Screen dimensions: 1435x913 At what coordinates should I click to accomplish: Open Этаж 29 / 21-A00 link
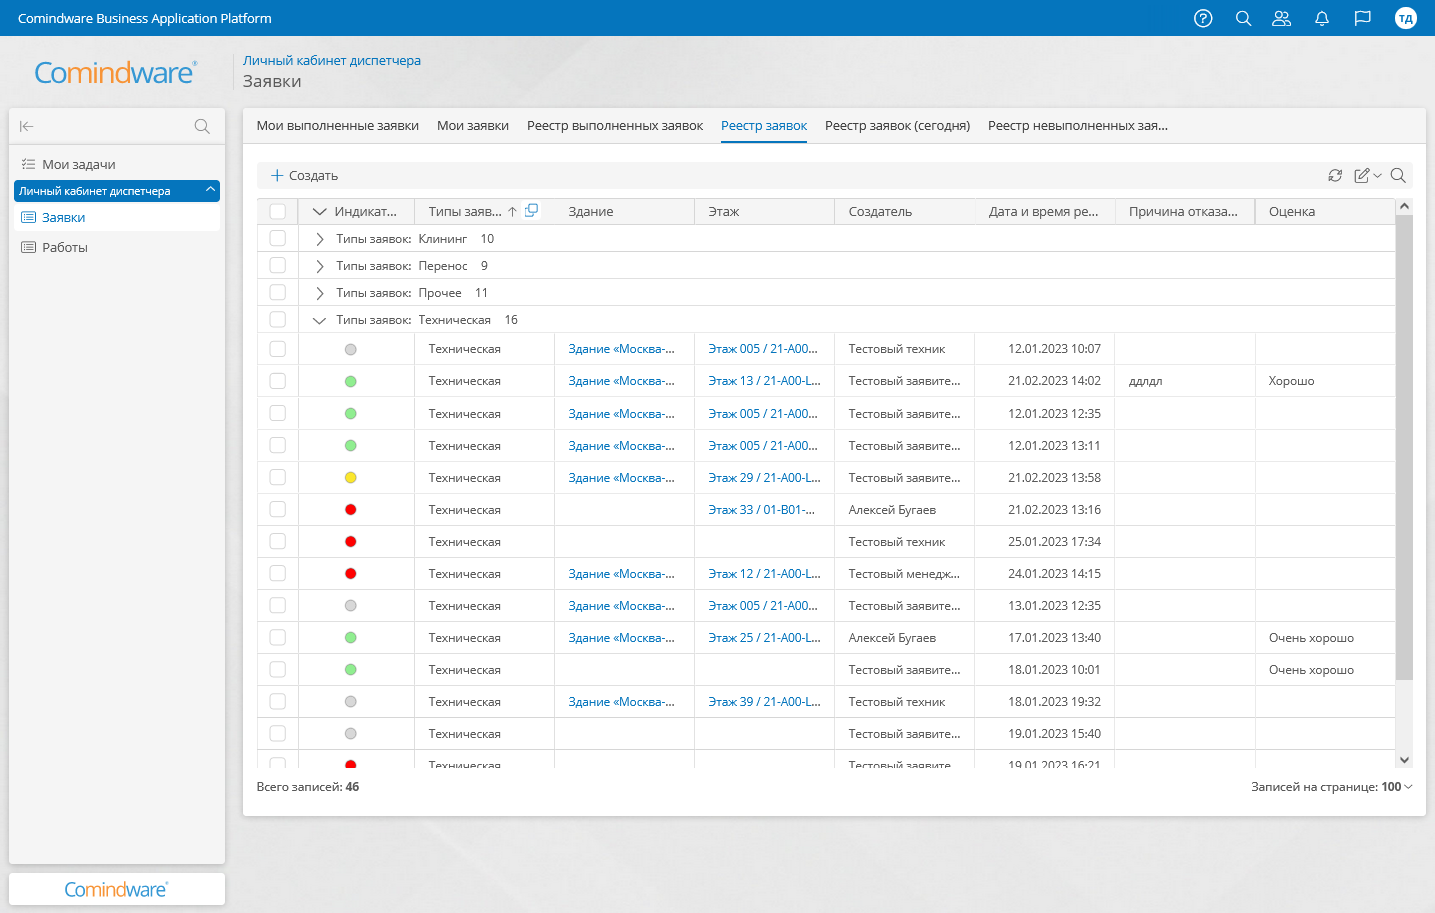tap(764, 477)
